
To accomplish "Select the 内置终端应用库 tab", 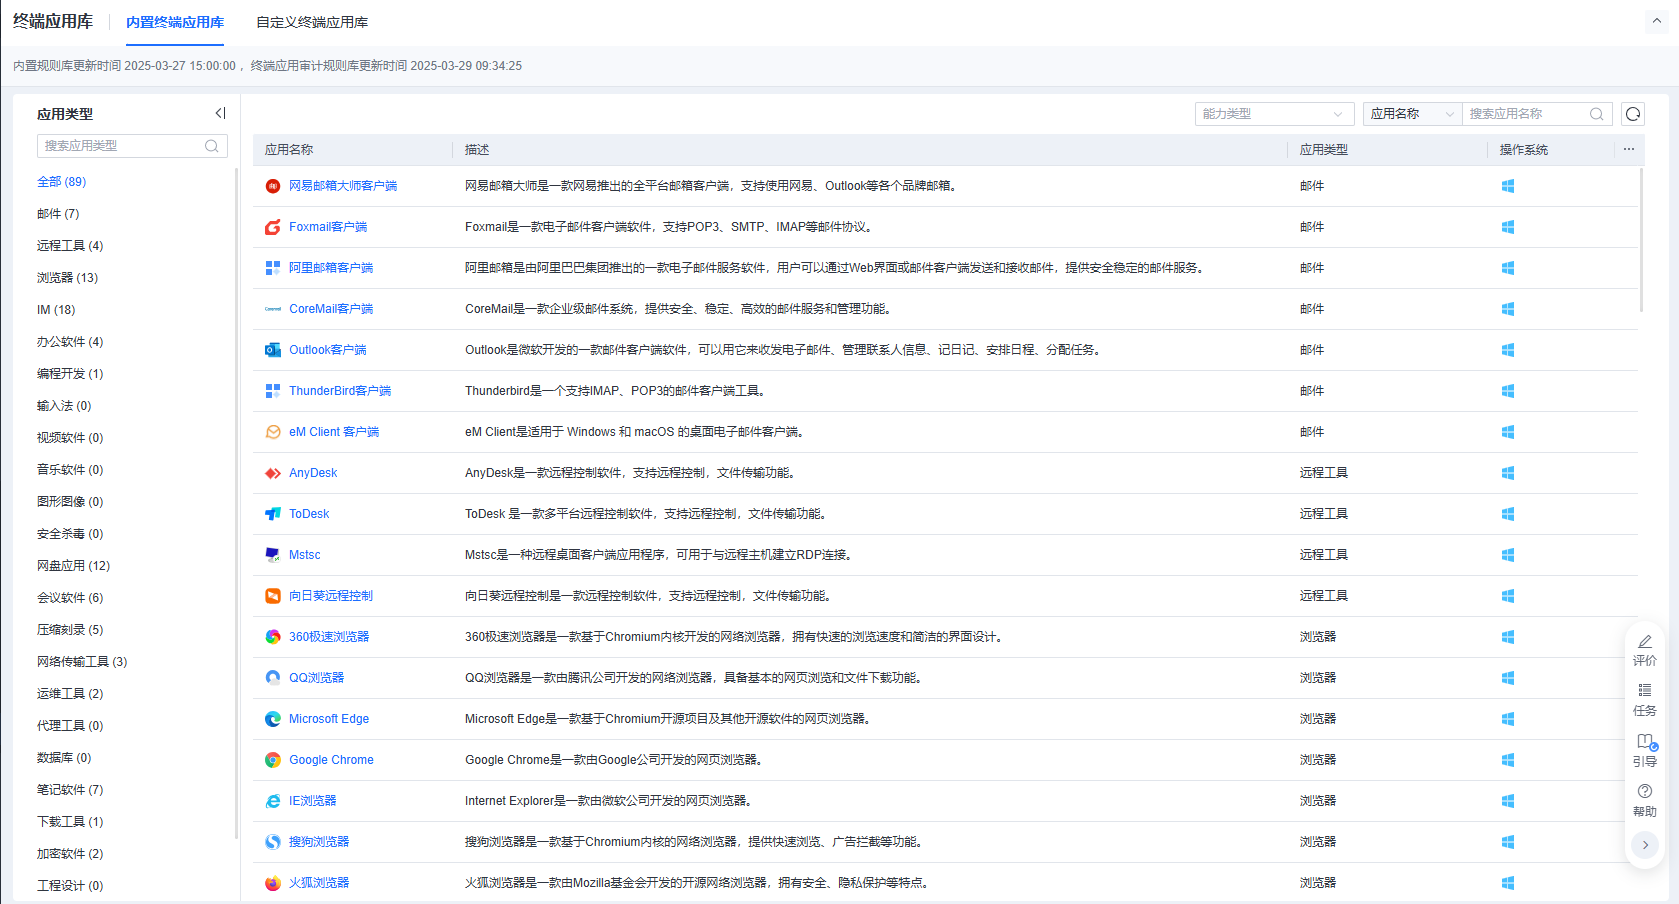I will (x=175, y=22).
